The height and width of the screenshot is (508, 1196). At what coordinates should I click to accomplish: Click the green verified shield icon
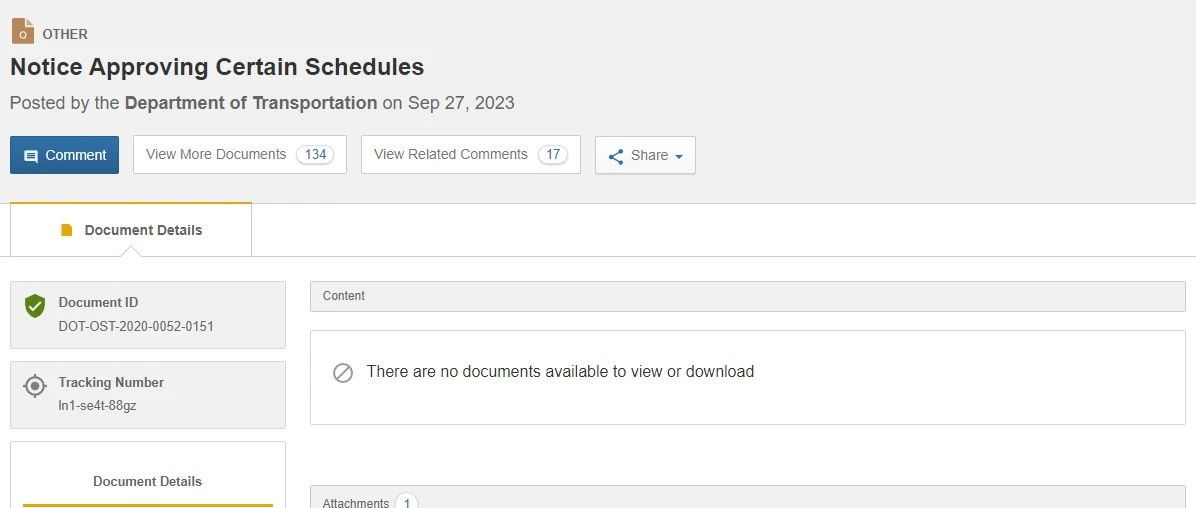[x=35, y=306]
